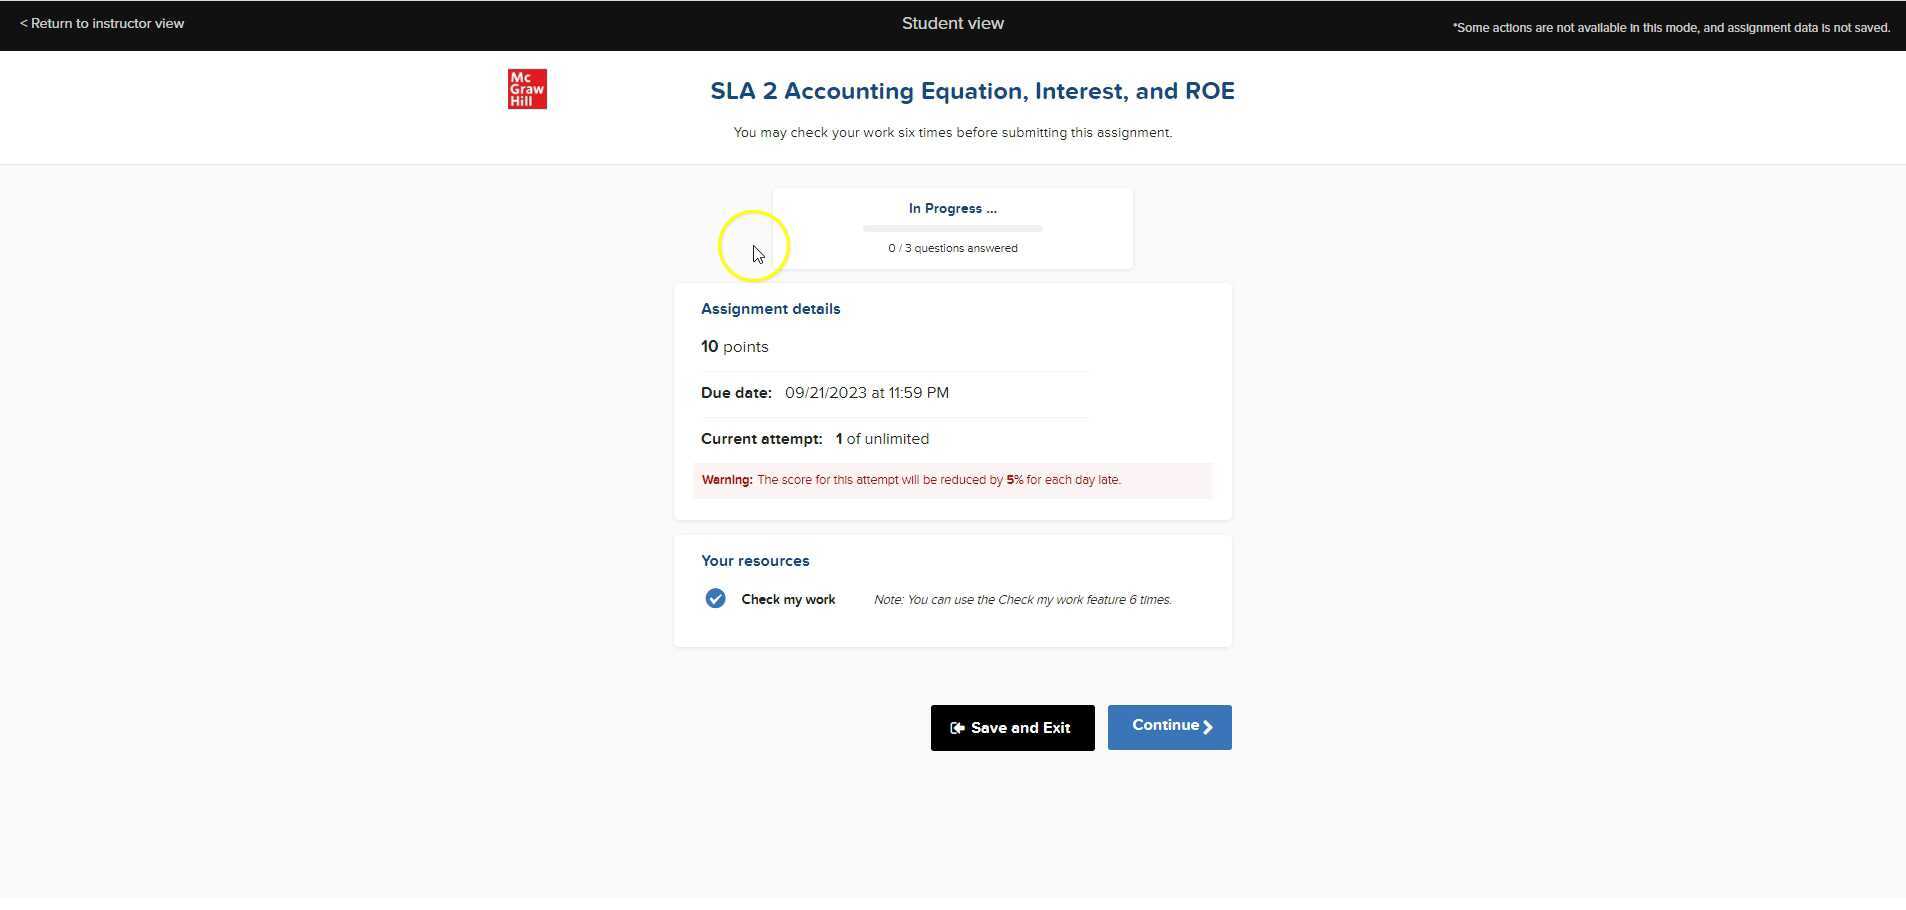This screenshot has width=1906, height=910.
Task: Expand the Your resources panel
Action: pos(755,560)
